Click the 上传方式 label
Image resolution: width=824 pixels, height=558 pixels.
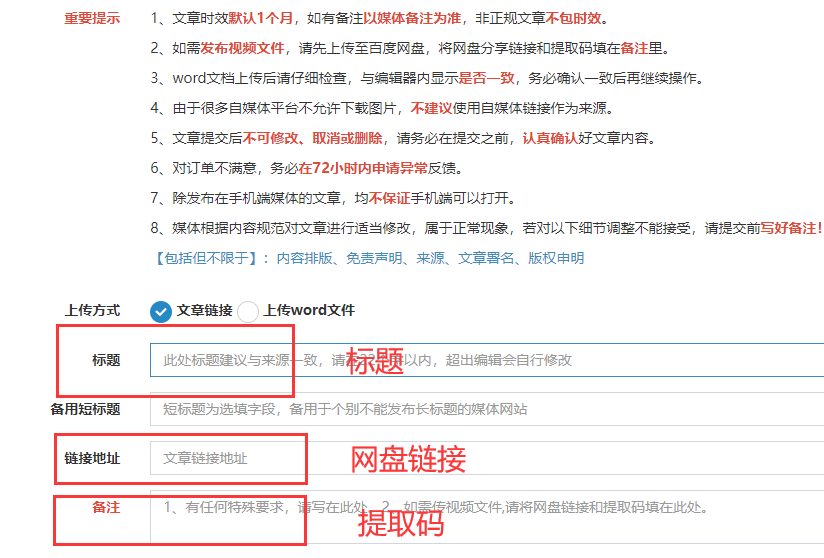[x=92, y=311]
